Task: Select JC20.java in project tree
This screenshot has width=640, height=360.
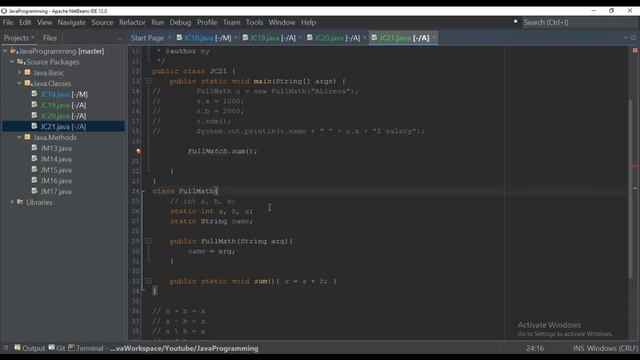Action: (x=63, y=116)
